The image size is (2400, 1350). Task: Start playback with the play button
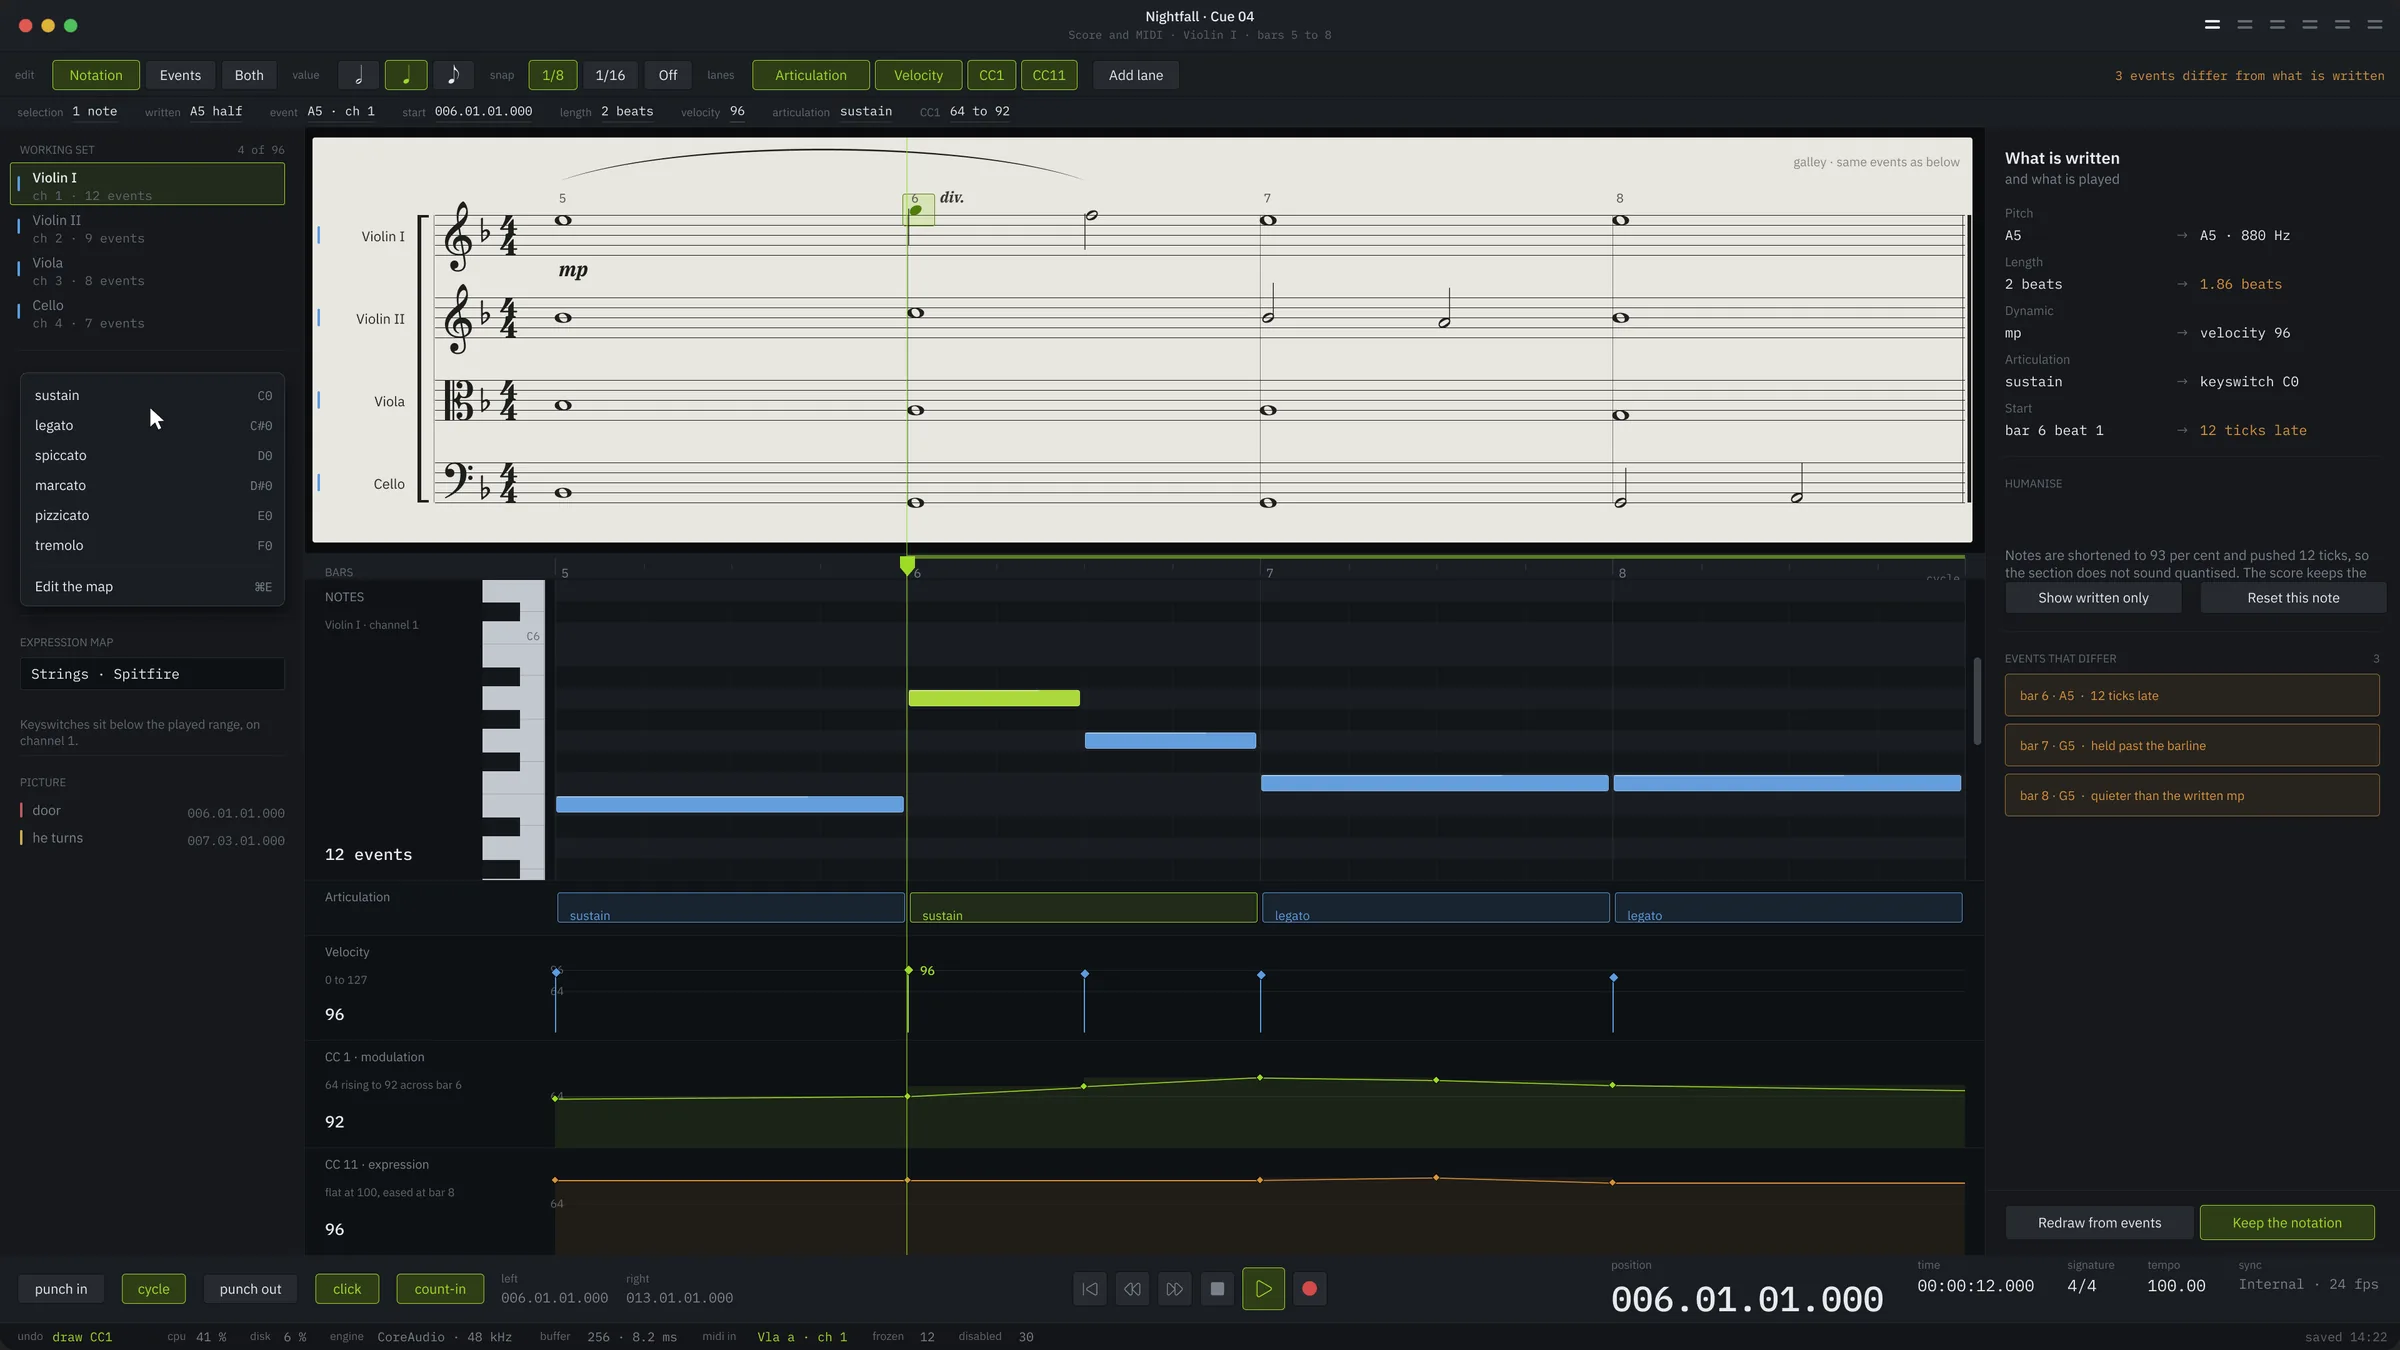point(1263,1289)
